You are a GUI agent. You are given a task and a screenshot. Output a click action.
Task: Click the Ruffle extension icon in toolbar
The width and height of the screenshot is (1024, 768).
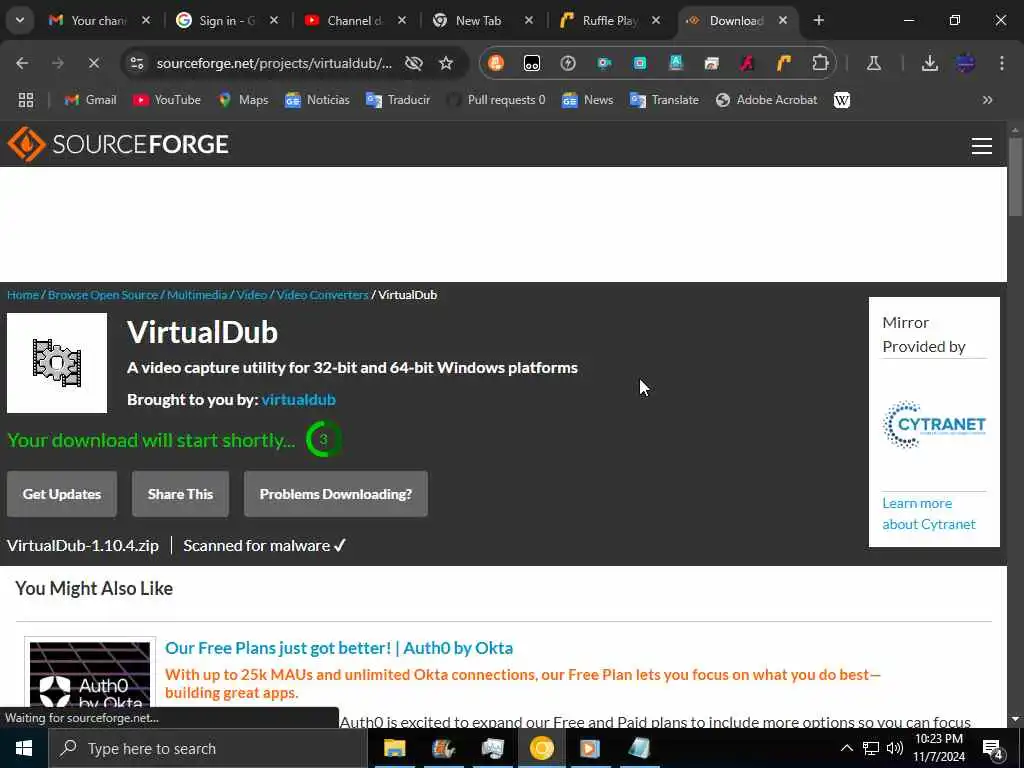(x=784, y=63)
